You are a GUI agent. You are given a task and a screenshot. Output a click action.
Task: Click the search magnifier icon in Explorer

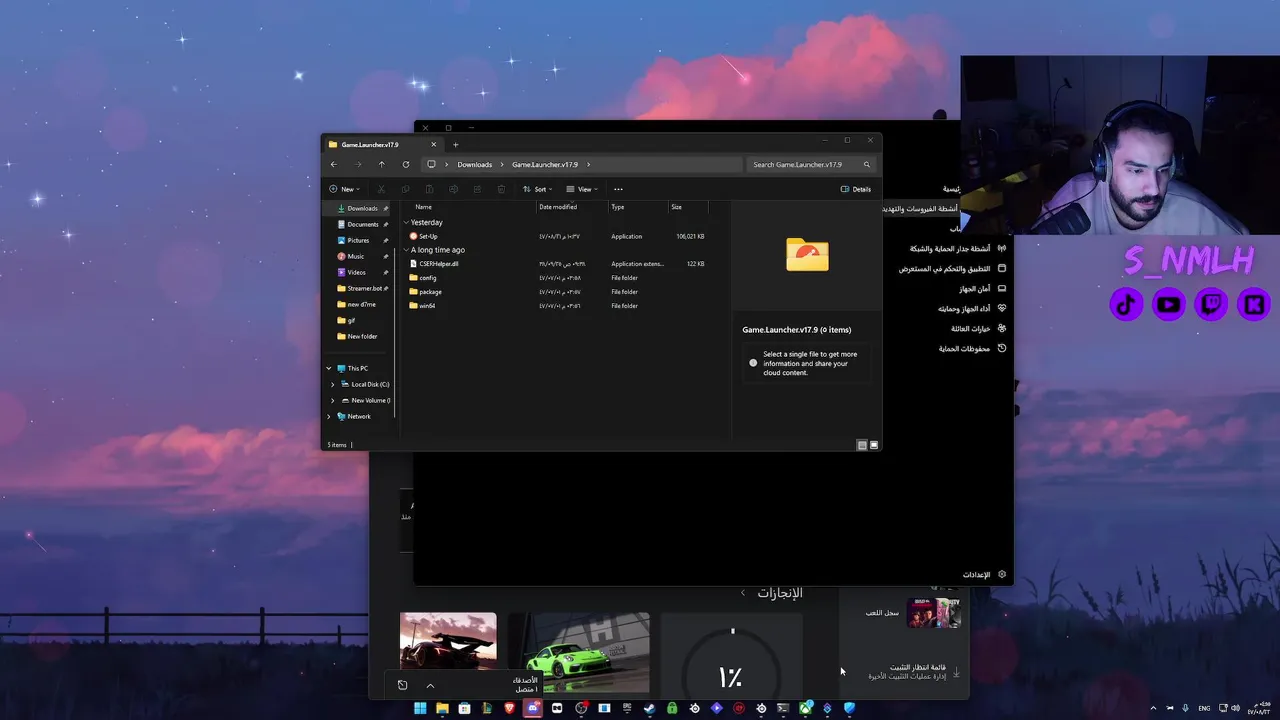[x=867, y=164]
